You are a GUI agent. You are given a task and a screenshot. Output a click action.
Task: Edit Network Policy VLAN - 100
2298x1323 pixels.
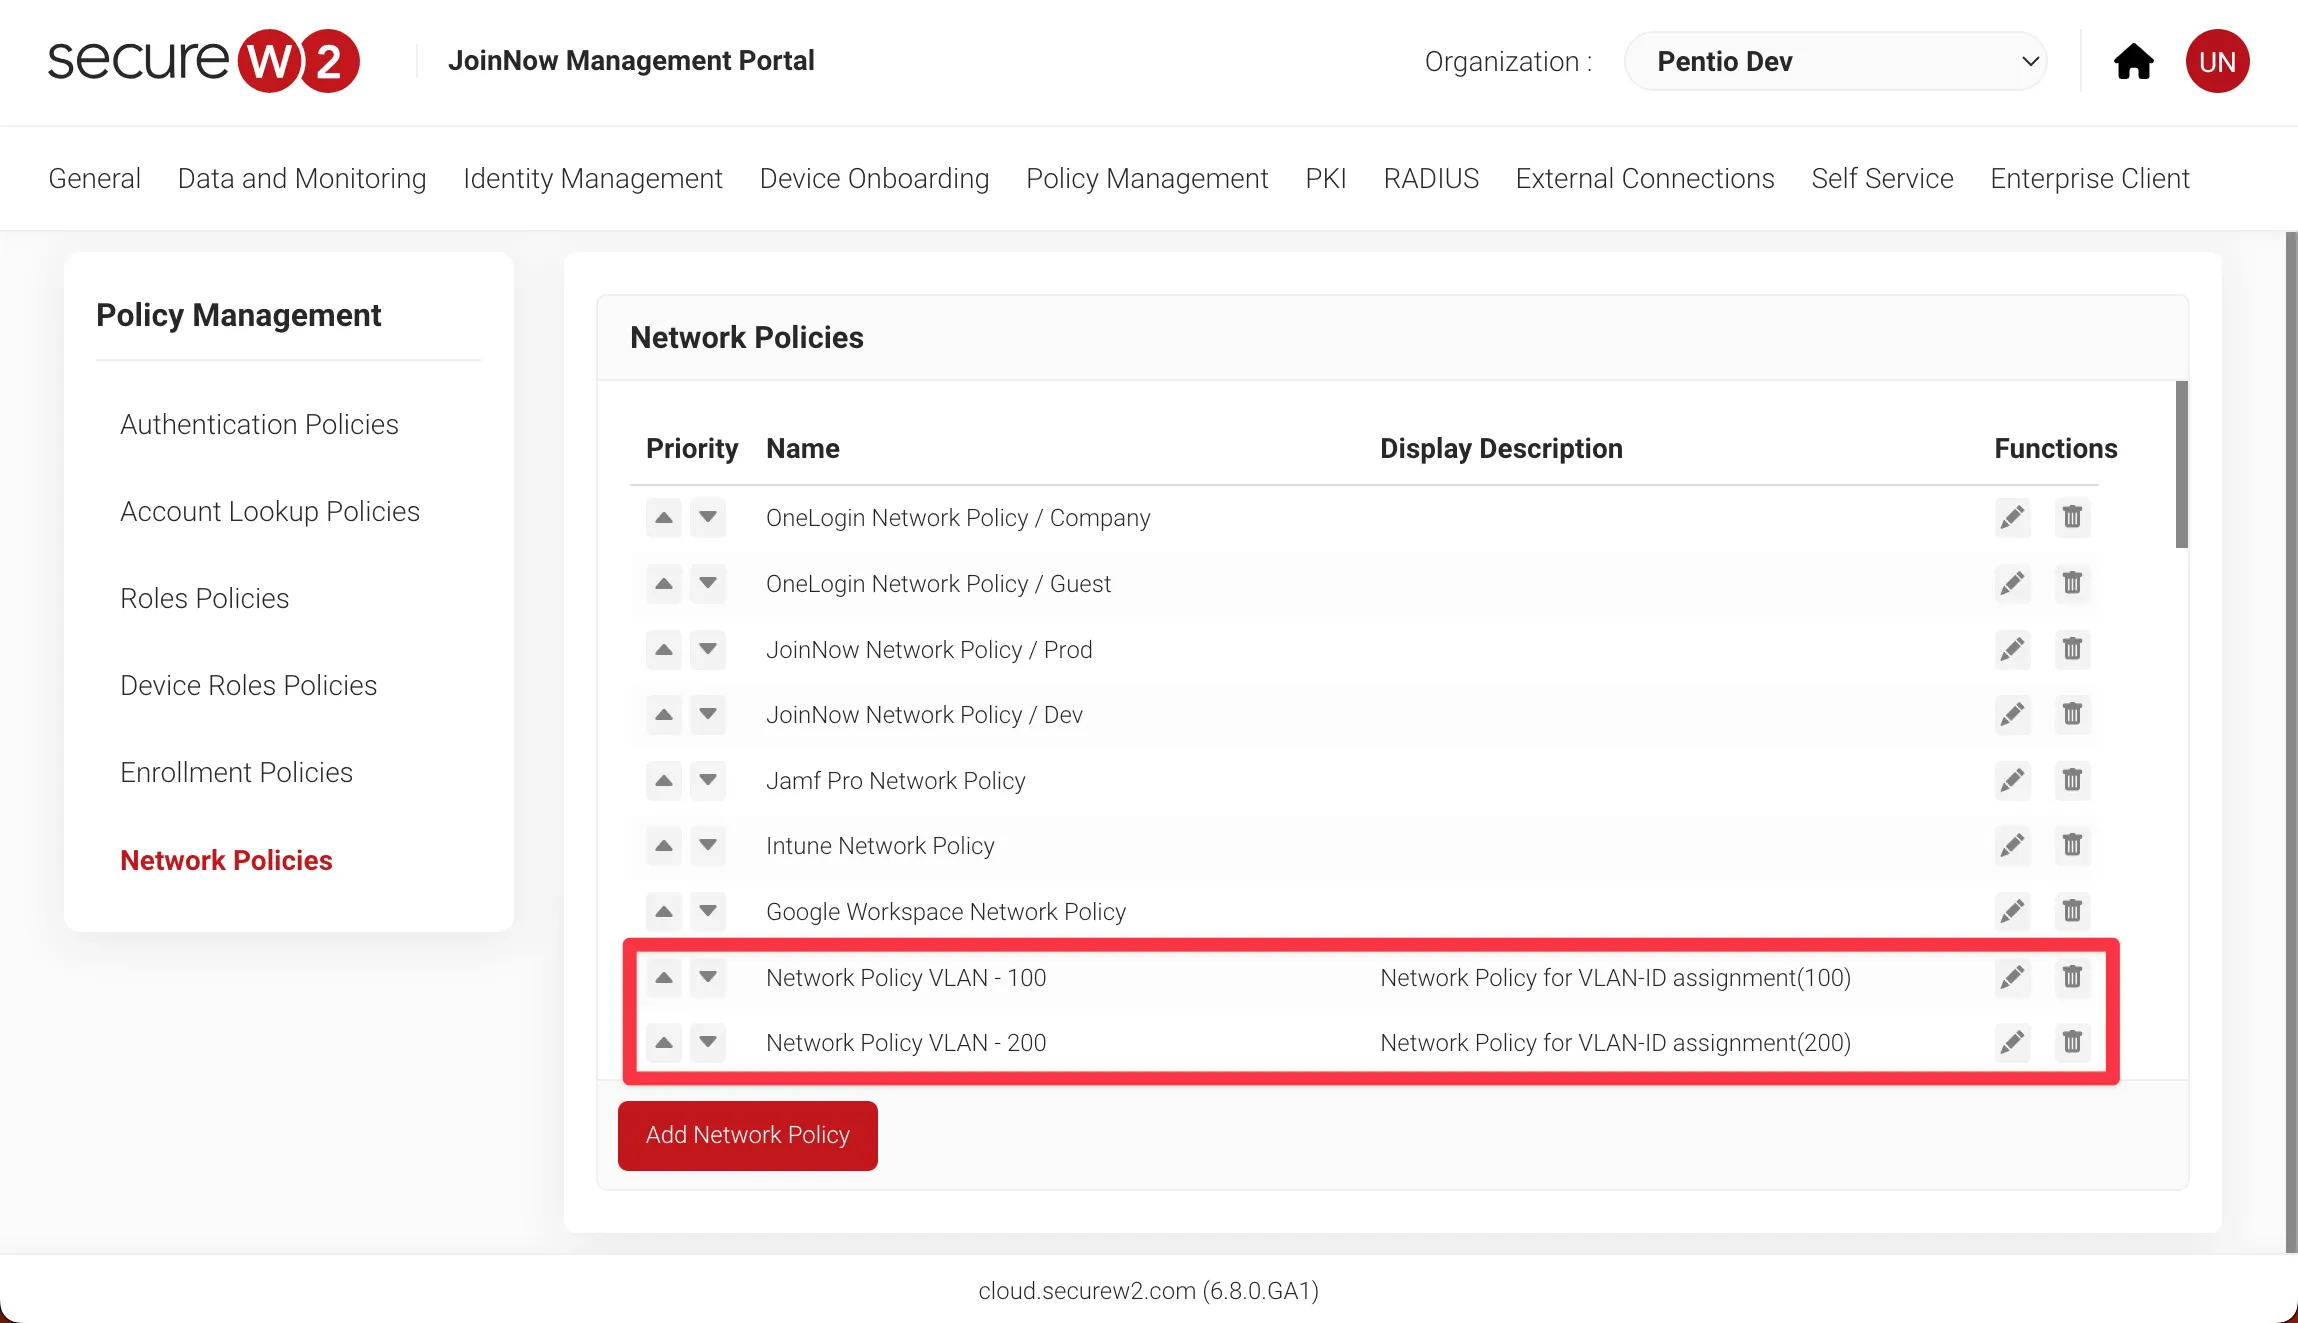click(x=2012, y=977)
